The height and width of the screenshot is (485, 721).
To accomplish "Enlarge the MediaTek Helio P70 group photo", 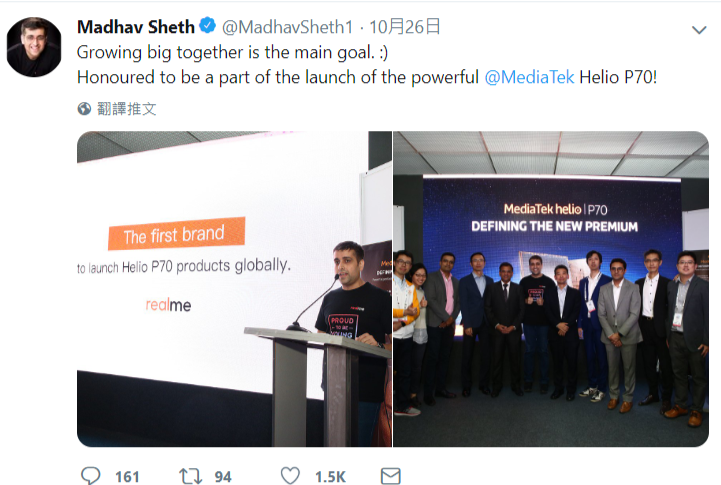I will (551, 289).
